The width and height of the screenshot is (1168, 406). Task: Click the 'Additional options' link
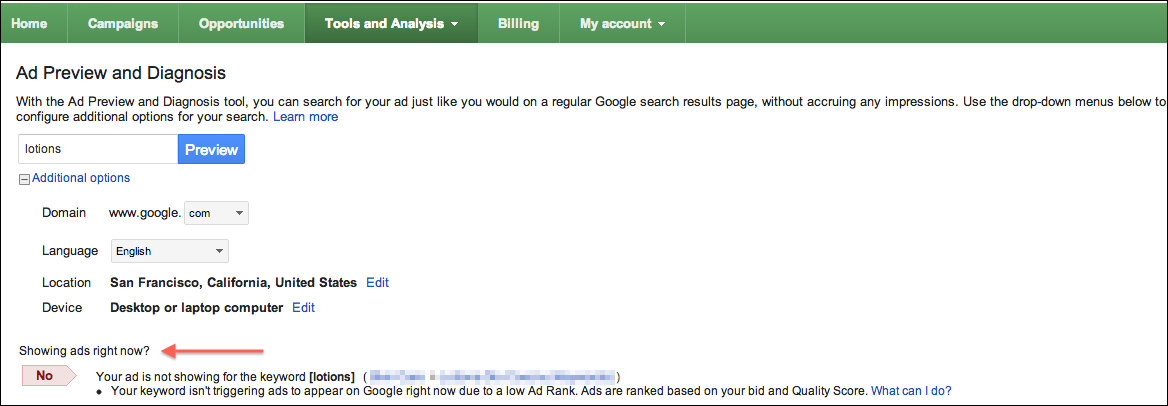(x=81, y=178)
